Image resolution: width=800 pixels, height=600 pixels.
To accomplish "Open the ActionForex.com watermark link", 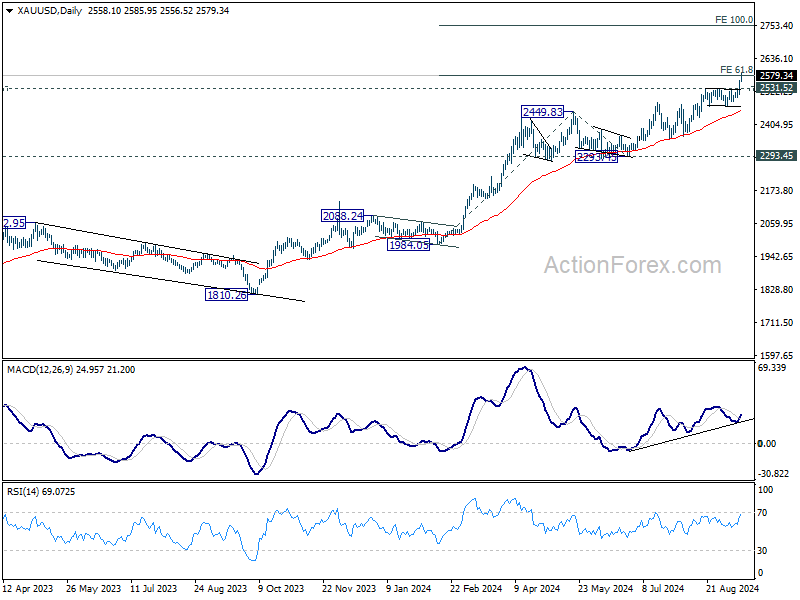I will pyautogui.click(x=631, y=265).
